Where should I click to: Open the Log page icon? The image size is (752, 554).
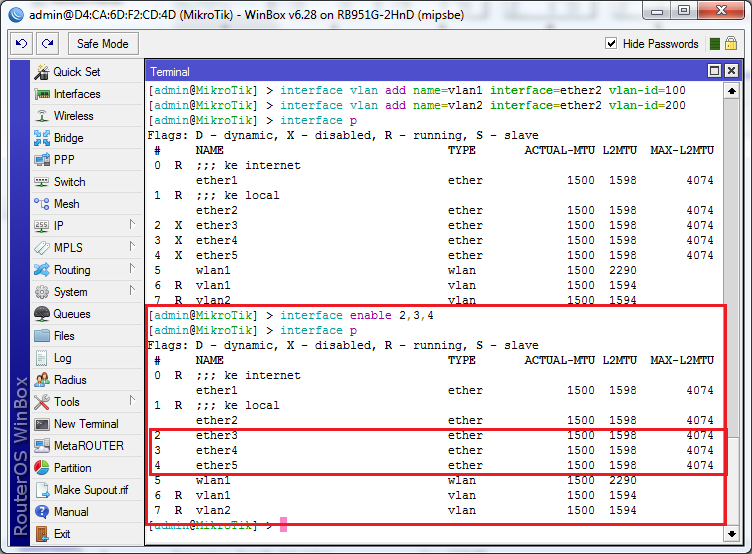pyautogui.click(x=42, y=358)
